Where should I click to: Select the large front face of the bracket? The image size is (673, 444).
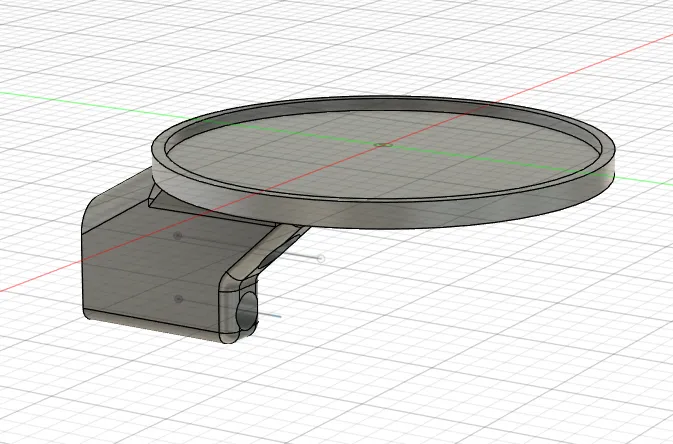[150, 275]
